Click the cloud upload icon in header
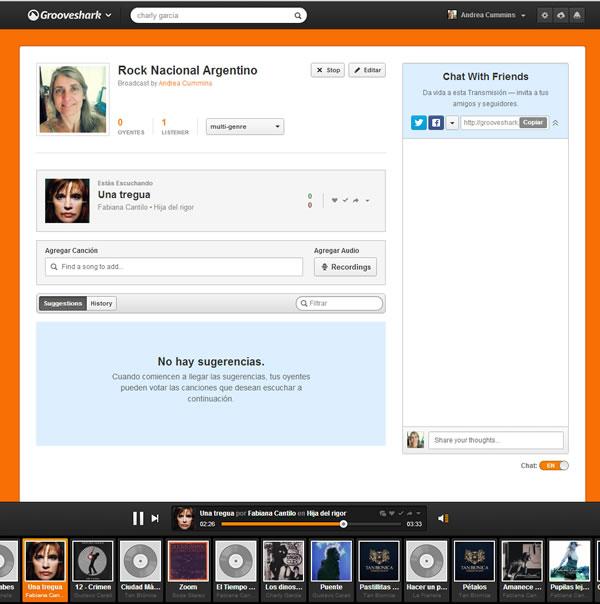The height and width of the screenshot is (604, 600). (x=561, y=15)
